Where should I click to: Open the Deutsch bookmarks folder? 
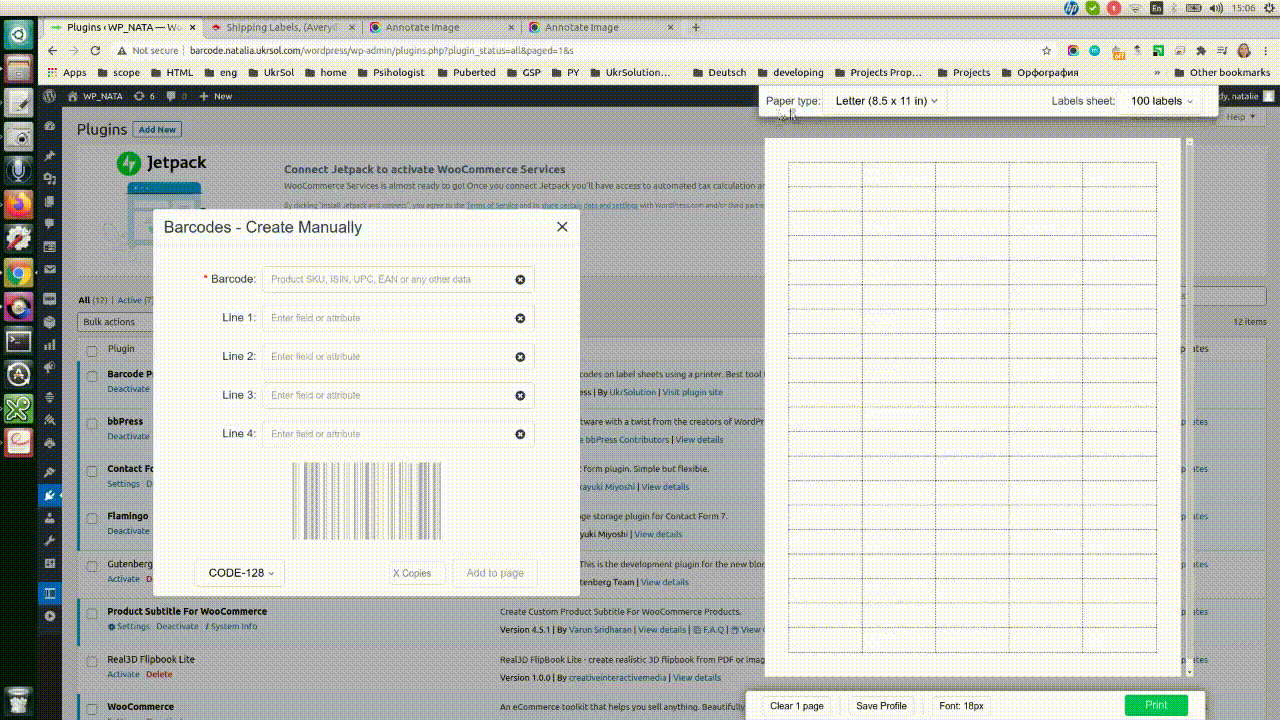click(x=719, y=72)
